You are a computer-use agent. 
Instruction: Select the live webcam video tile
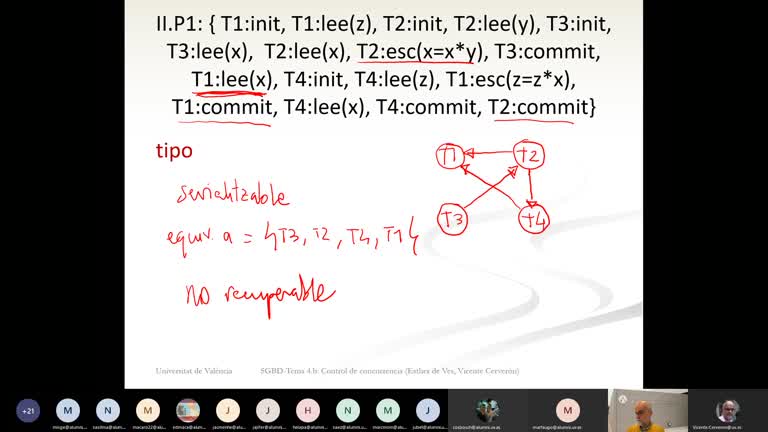point(648,410)
